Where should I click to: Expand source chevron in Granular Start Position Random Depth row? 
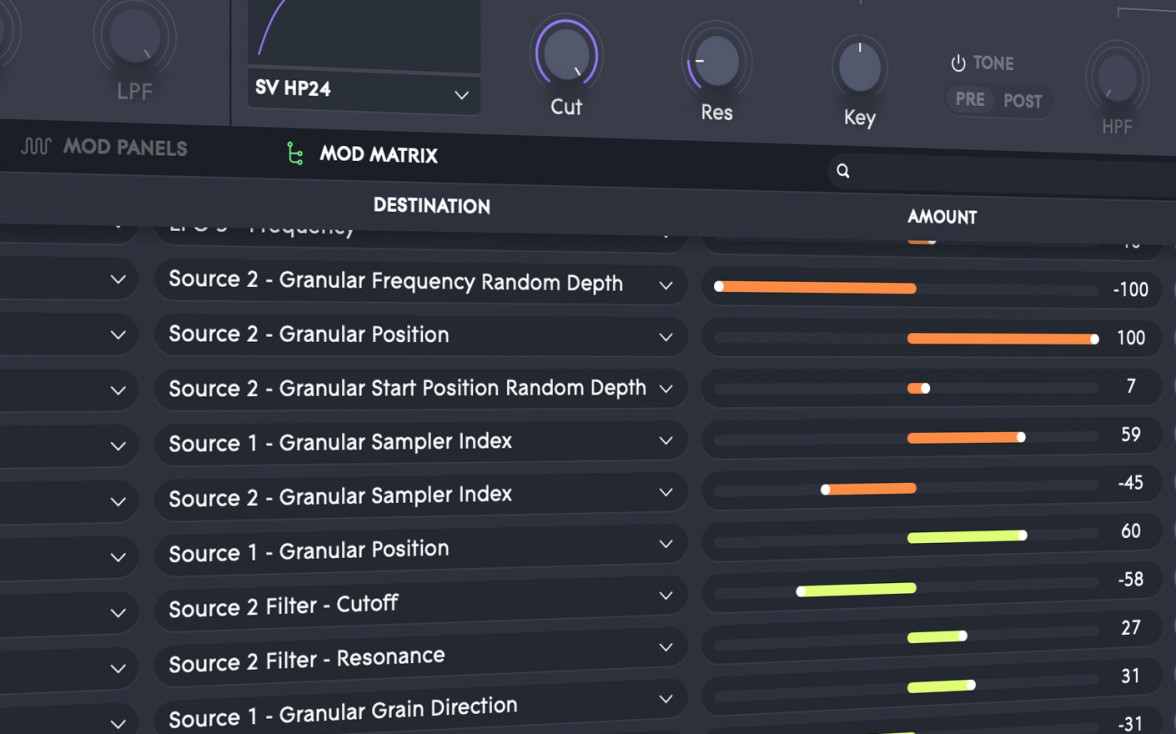(118, 391)
